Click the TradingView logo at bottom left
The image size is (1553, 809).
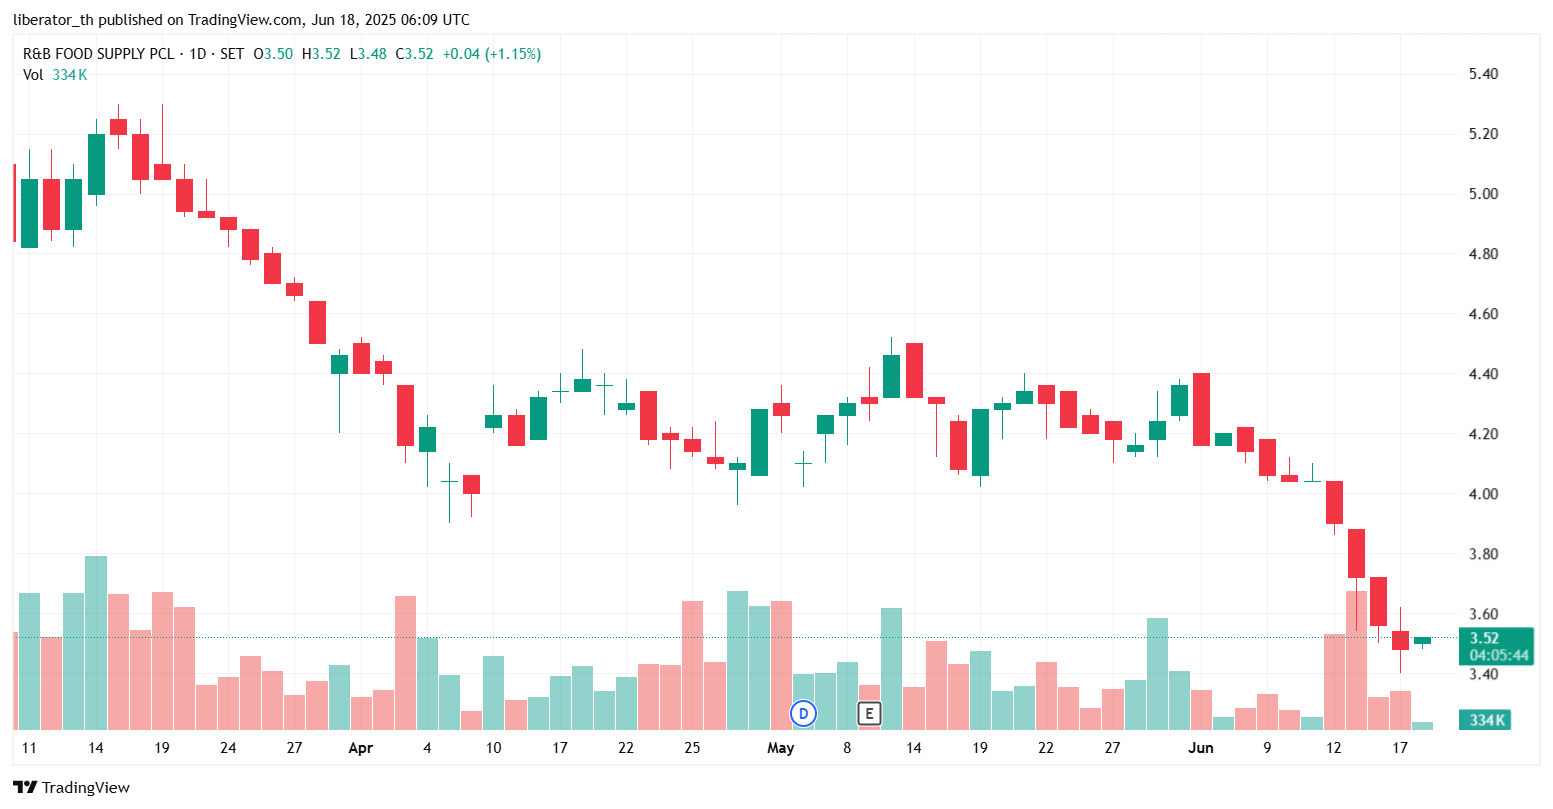(x=71, y=787)
